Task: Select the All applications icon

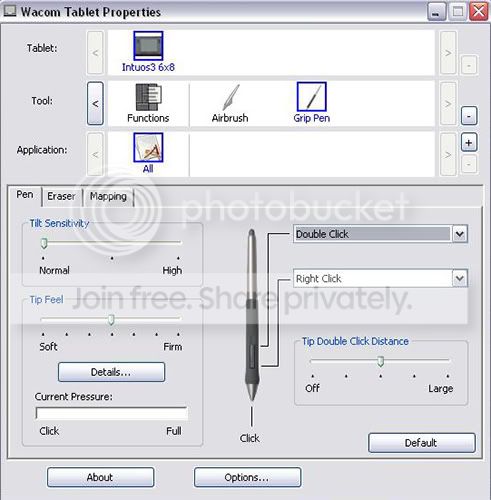Action: 148,148
